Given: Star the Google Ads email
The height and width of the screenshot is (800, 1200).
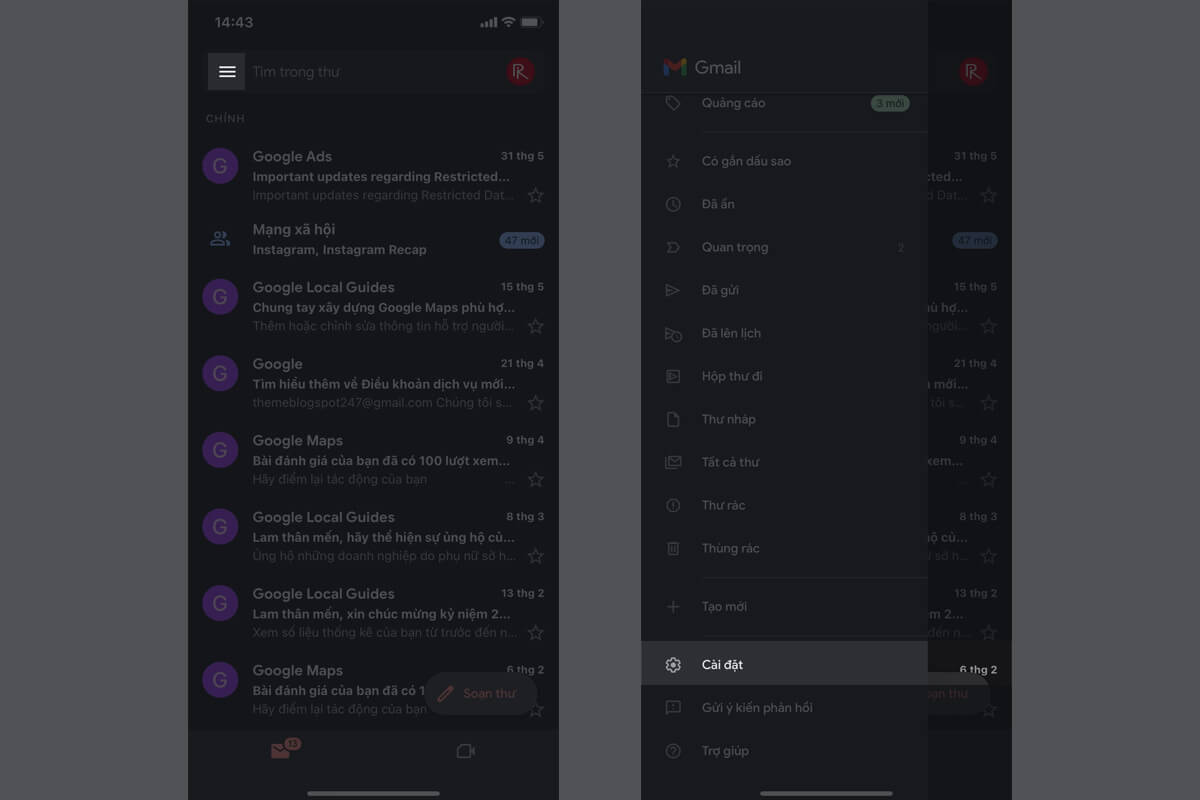Looking at the screenshot, I should [x=536, y=196].
